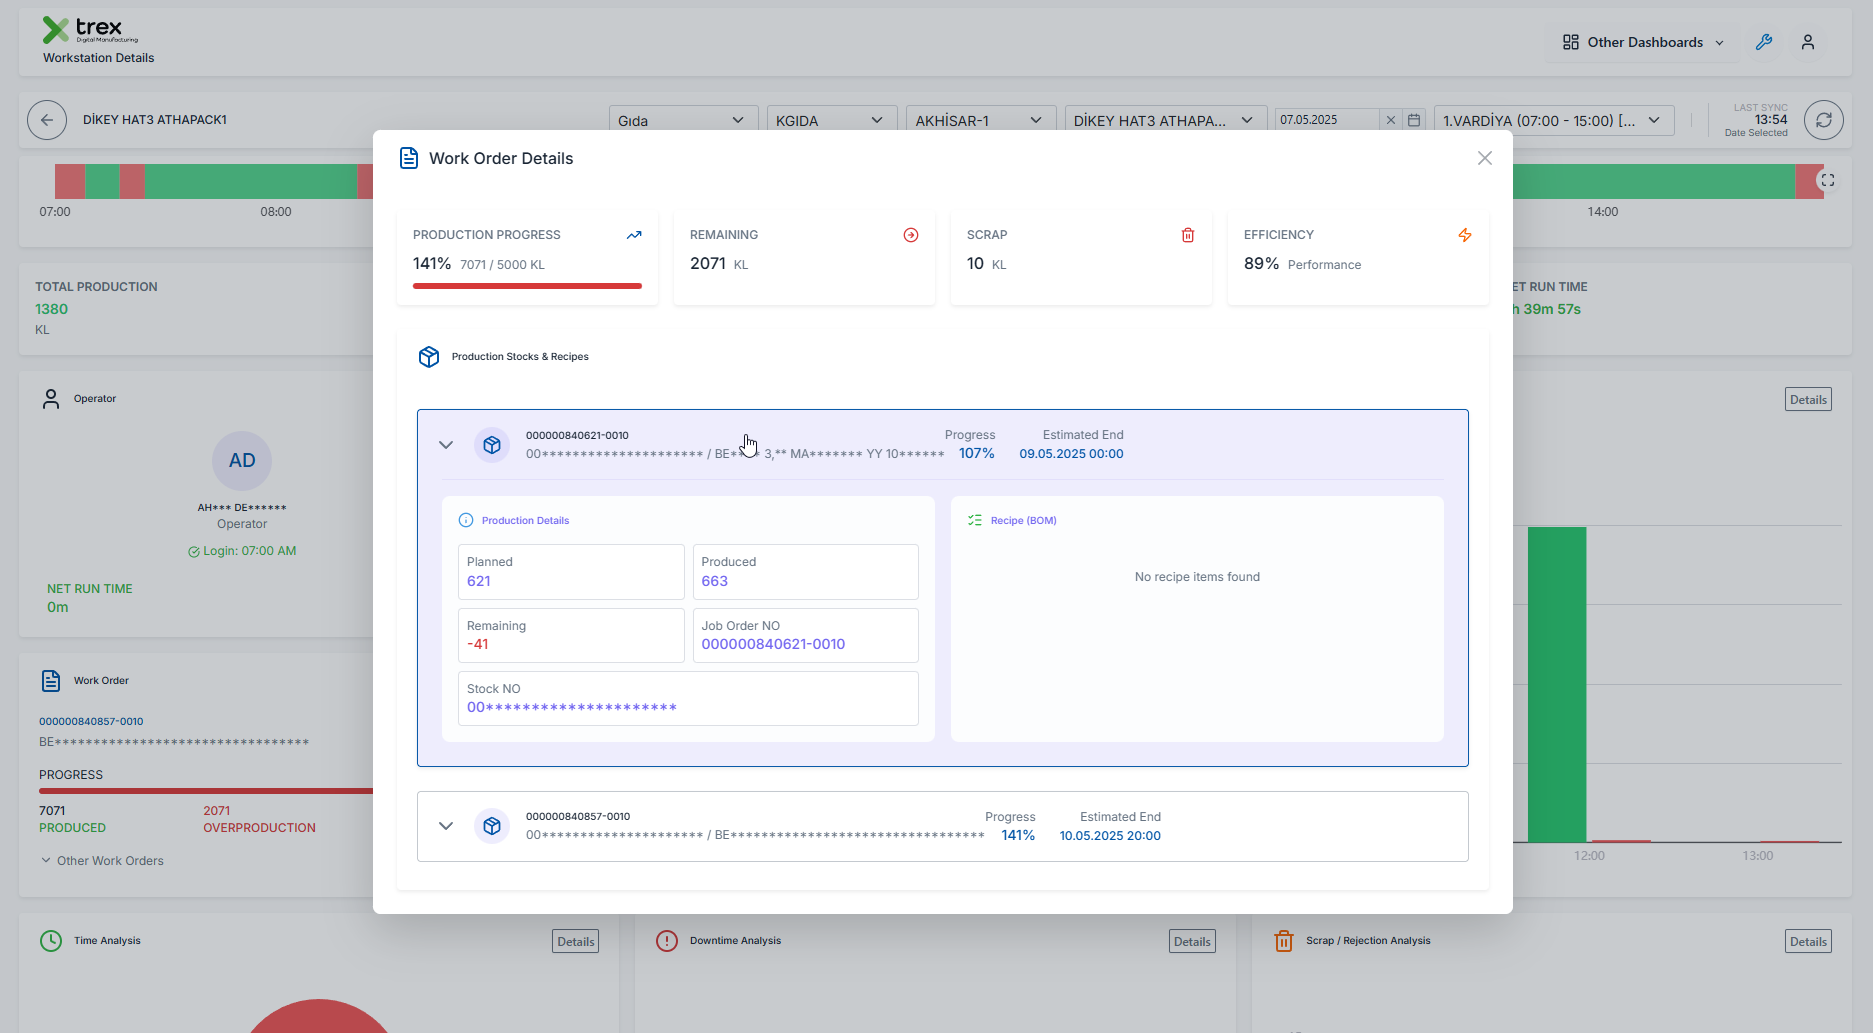Screen dimensions: 1873x1033
Task: Click the efficiency lightning icon
Action: click(x=1465, y=235)
